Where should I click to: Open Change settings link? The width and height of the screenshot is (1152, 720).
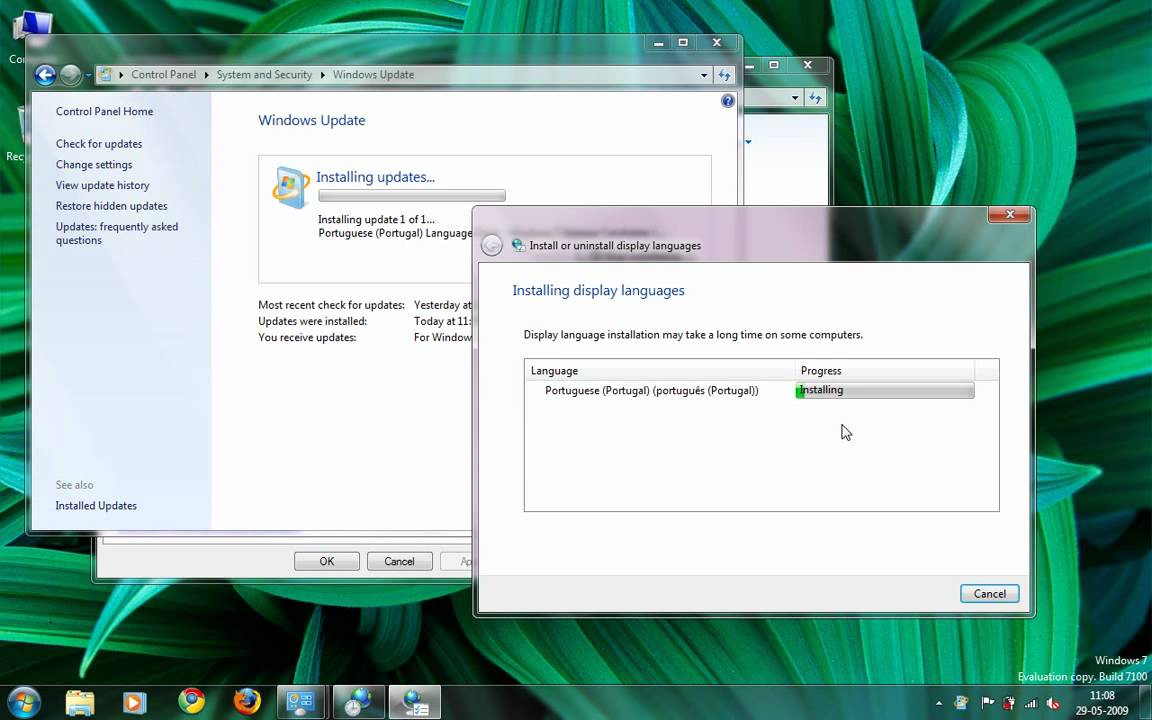click(x=94, y=165)
